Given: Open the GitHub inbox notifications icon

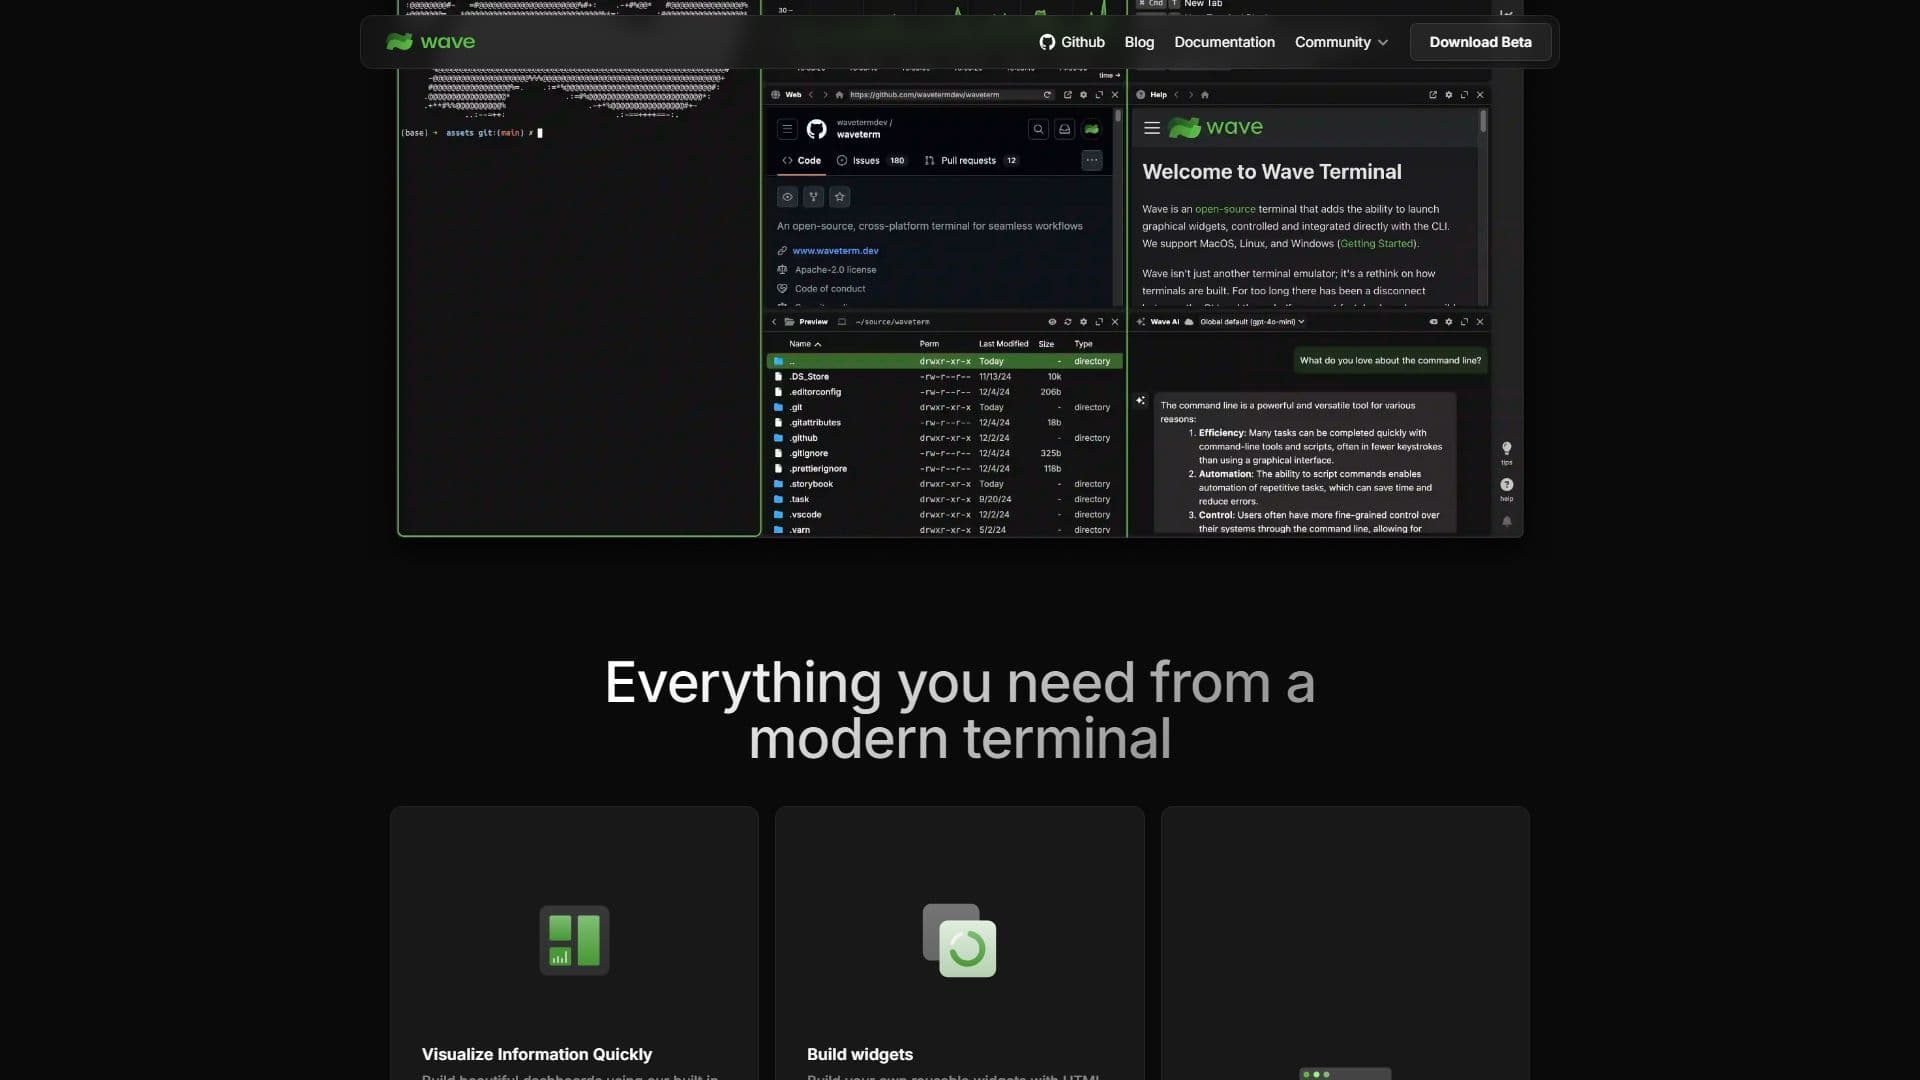Looking at the screenshot, I should click(1065, 129).
